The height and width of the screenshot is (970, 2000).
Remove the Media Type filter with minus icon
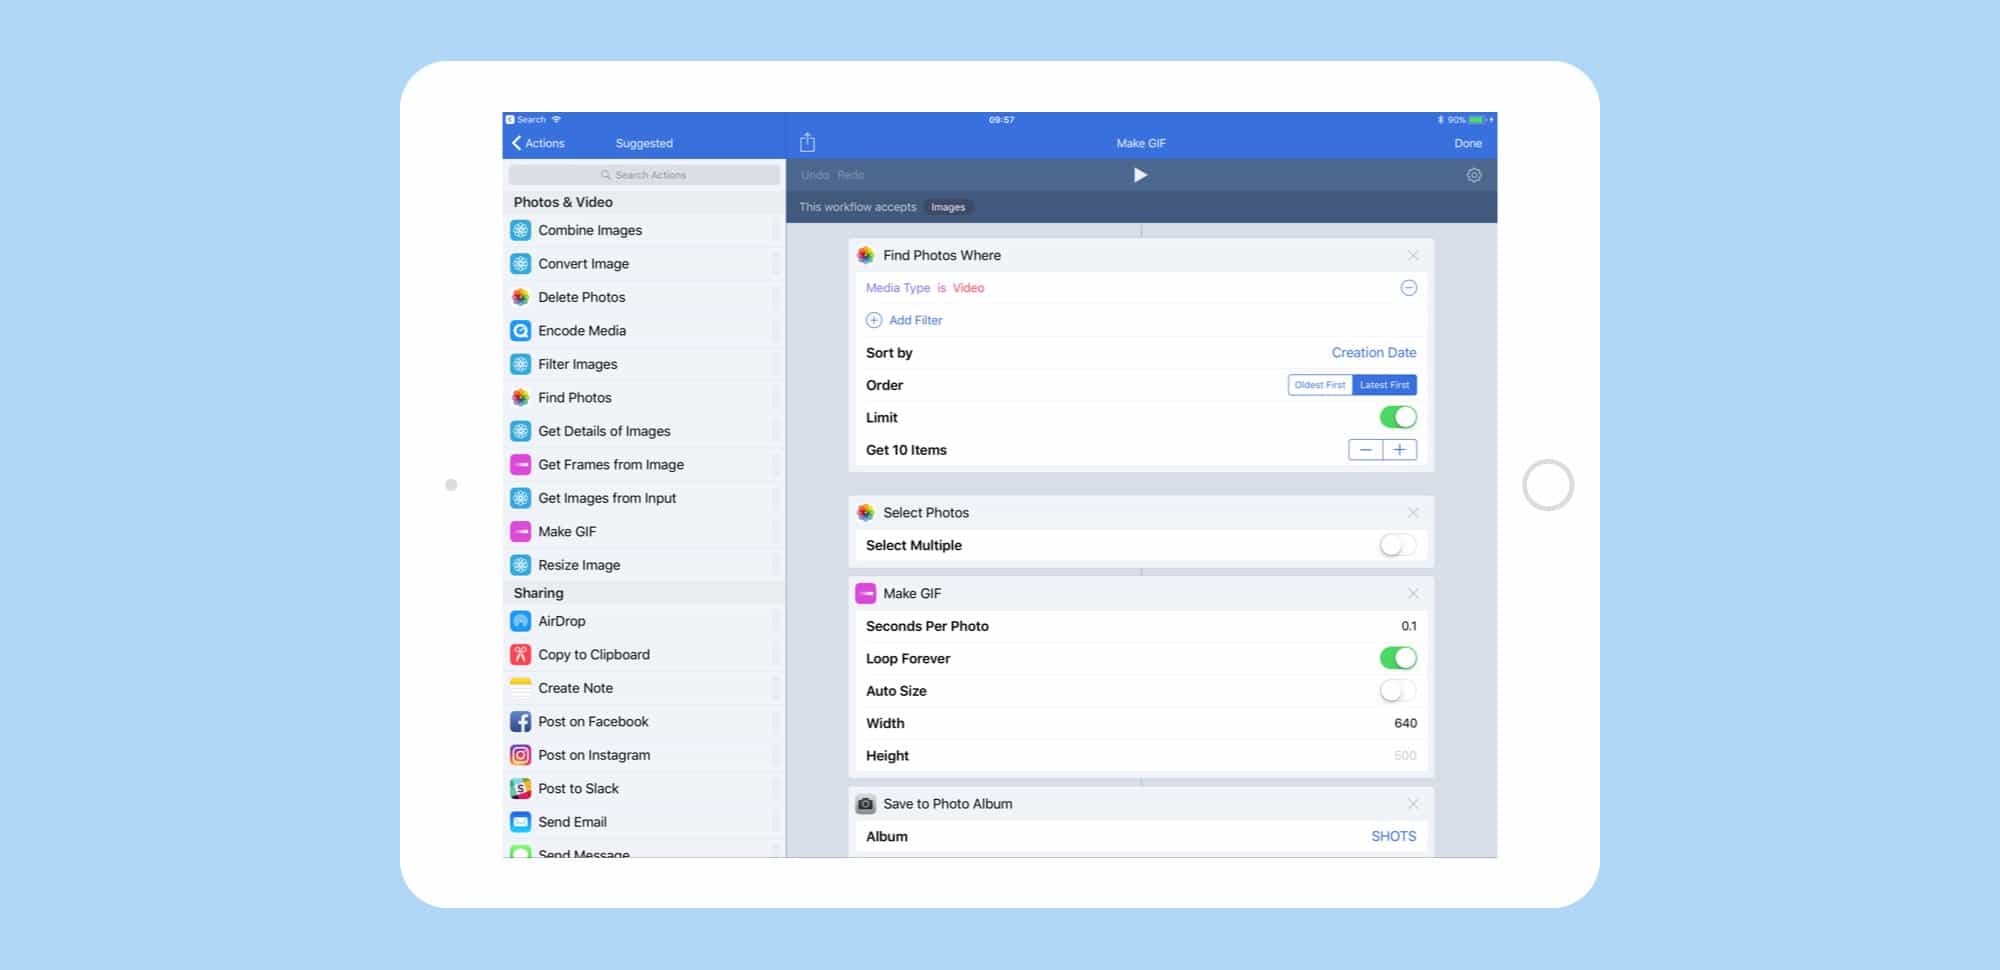1408,288
